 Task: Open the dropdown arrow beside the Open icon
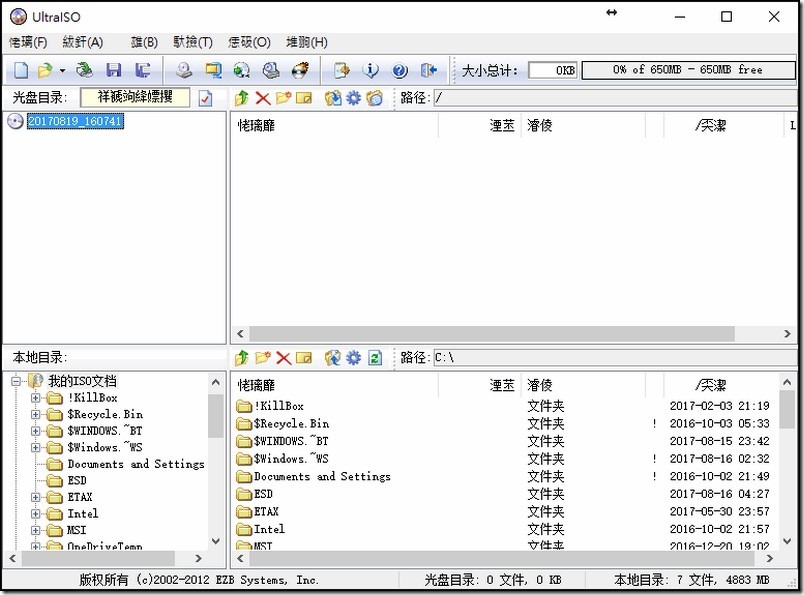(62, 70)
